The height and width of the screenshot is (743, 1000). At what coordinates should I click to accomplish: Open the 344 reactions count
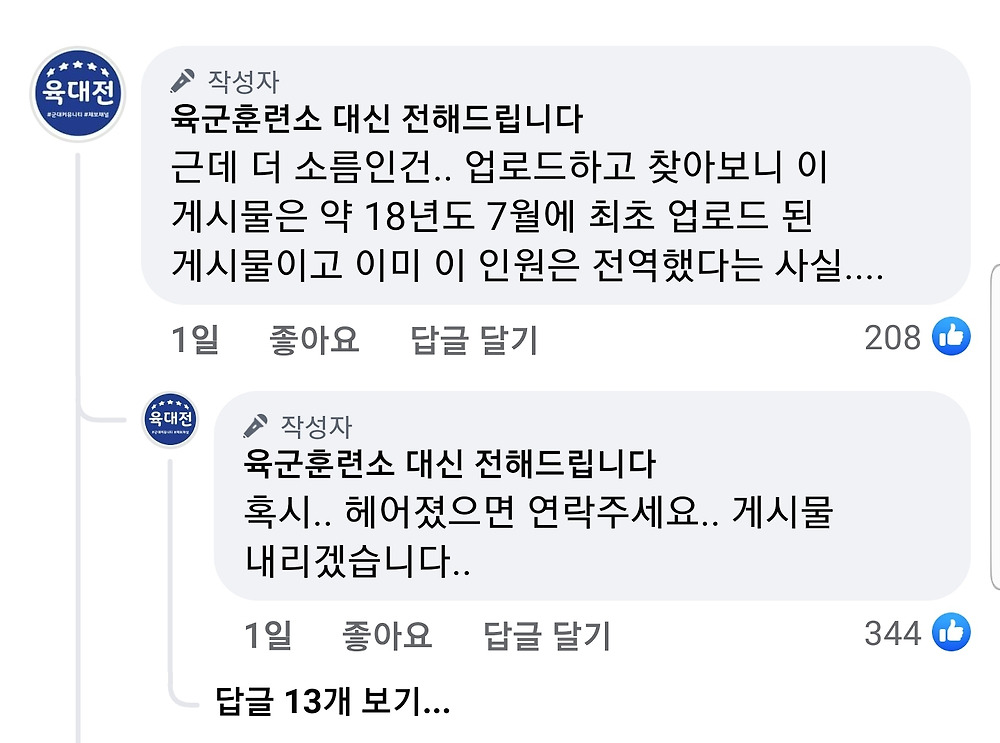[892, 633]
